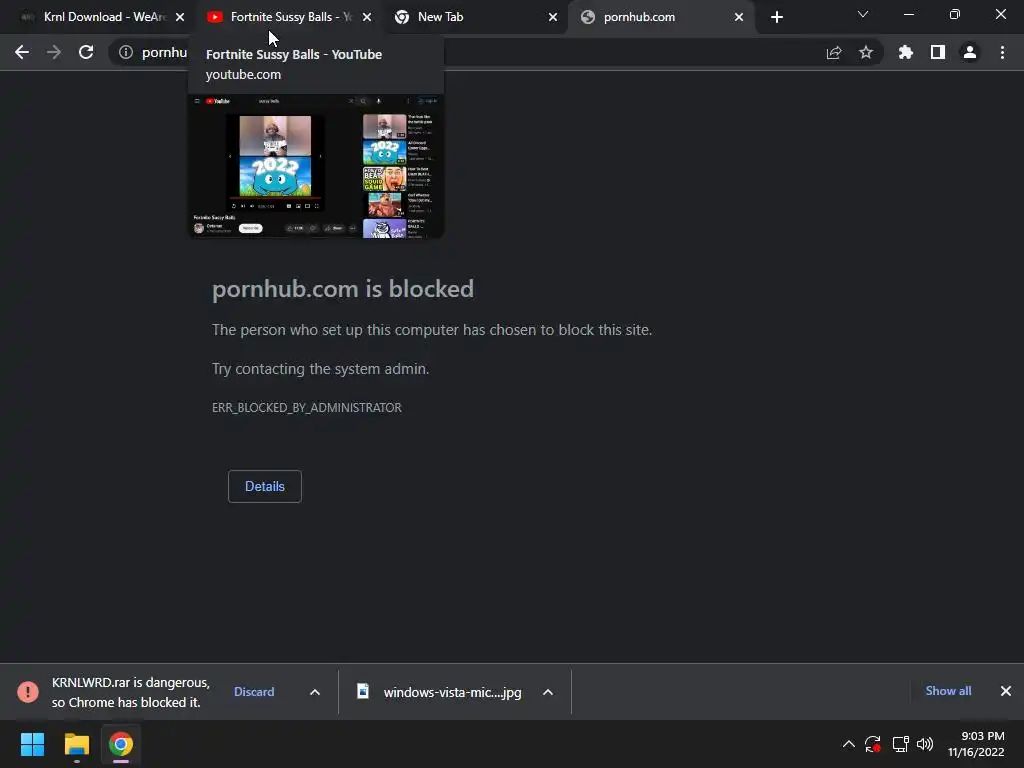
Task: Expand options for windows-vista-mic jpg download
Action: (x=548, y=692)
